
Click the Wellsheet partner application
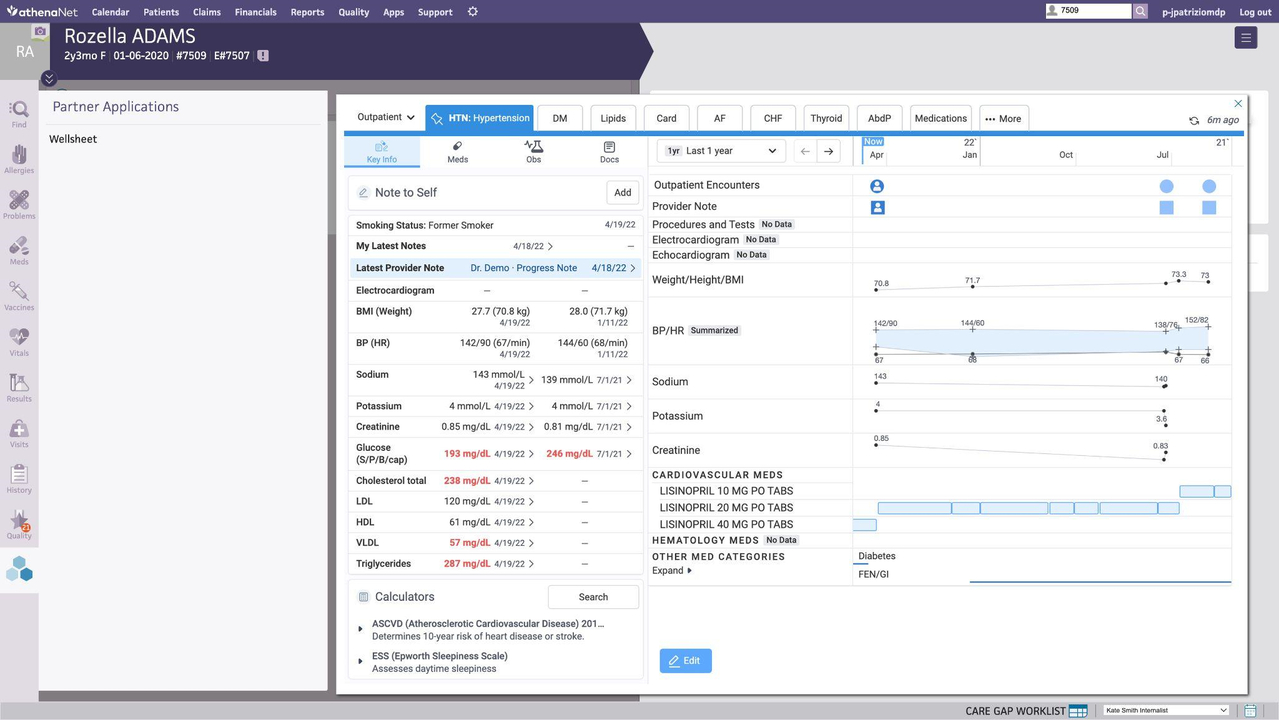[73, 139]
